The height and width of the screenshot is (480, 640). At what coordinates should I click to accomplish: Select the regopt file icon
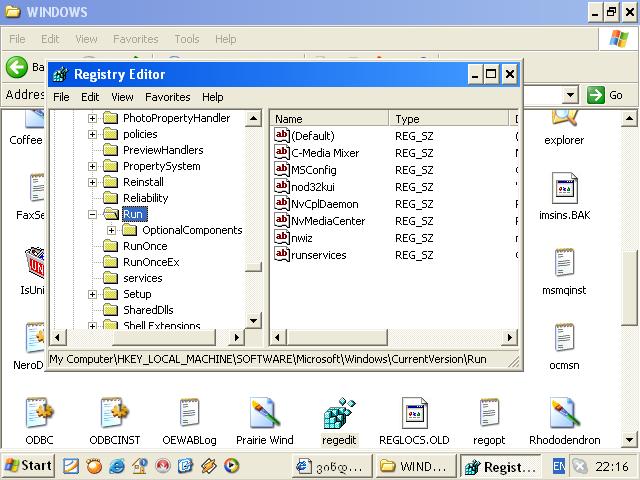coord(489,413)
